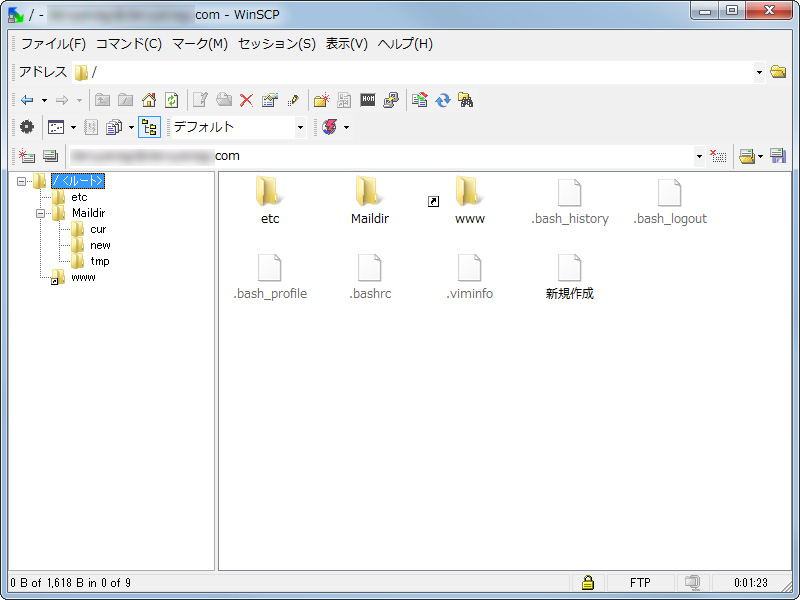The width and height of the screenshot is (800, 600).
Task: Select tmp folder in tree
Action: (99, 261)
